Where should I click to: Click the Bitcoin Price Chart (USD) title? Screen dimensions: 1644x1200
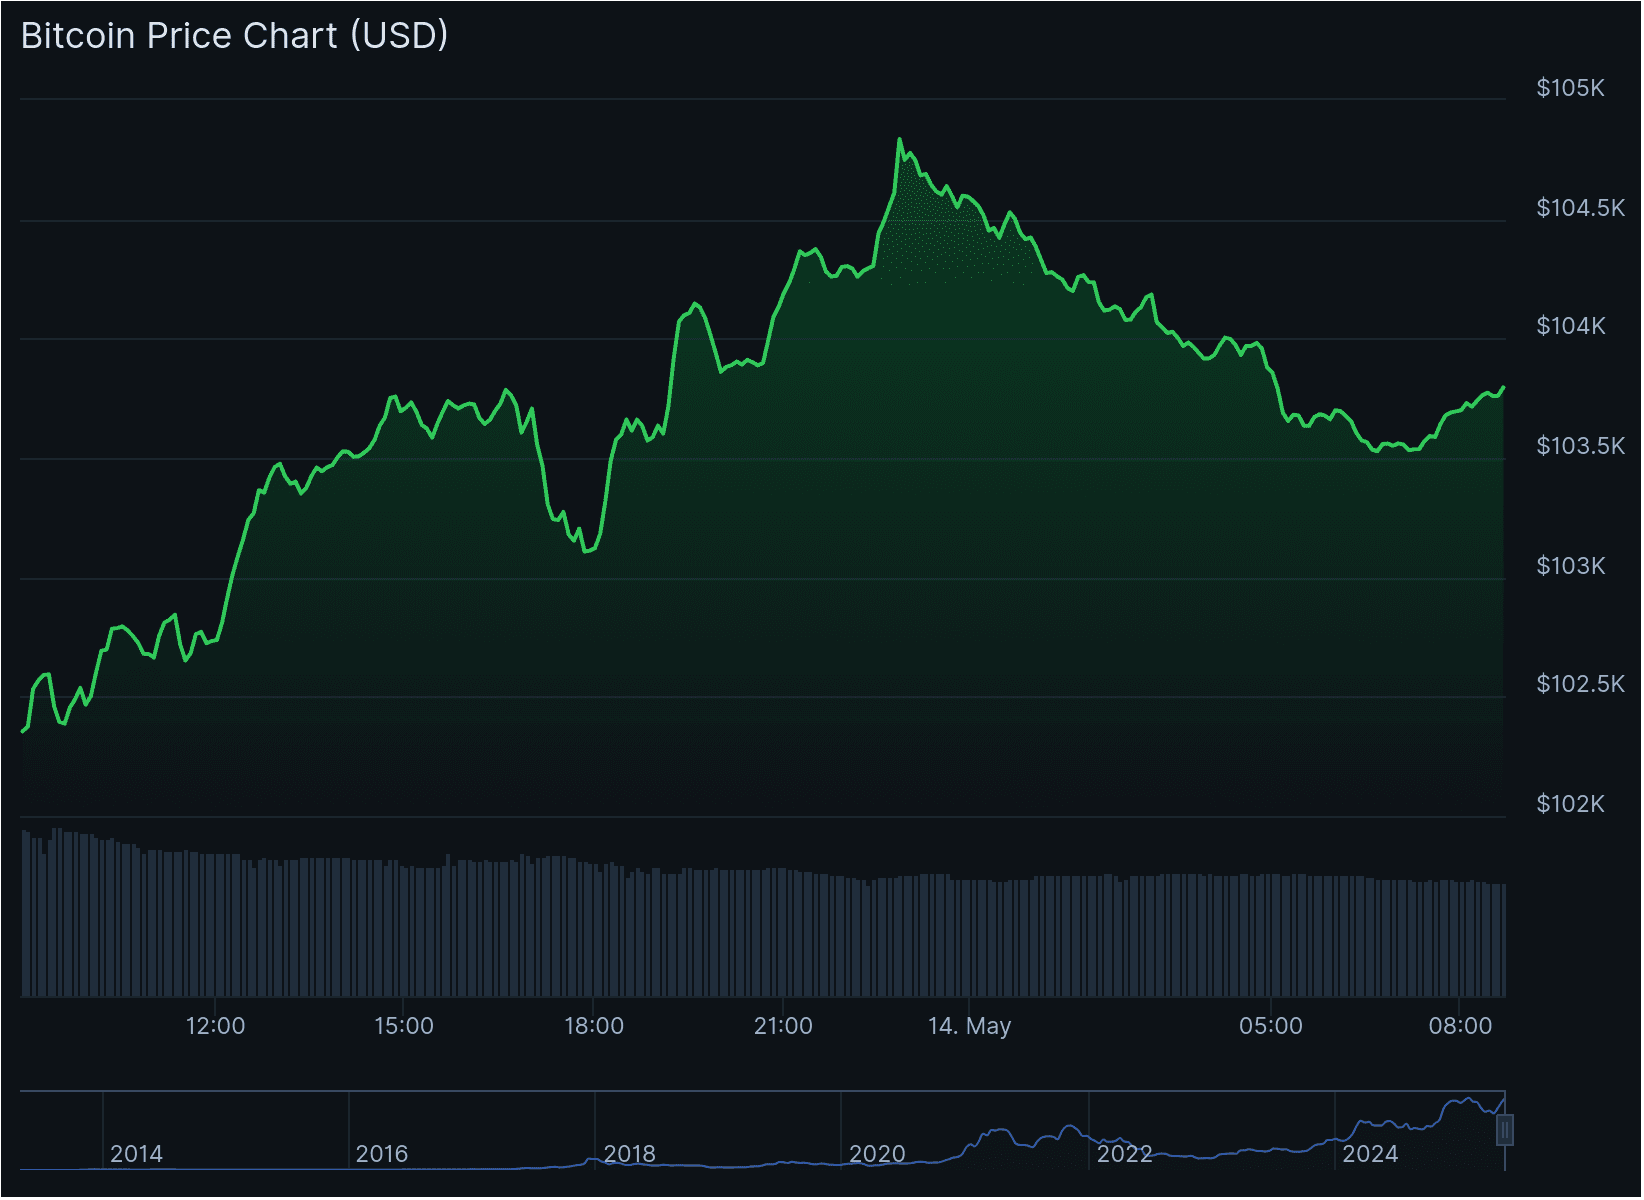click(x=234, y=36)
